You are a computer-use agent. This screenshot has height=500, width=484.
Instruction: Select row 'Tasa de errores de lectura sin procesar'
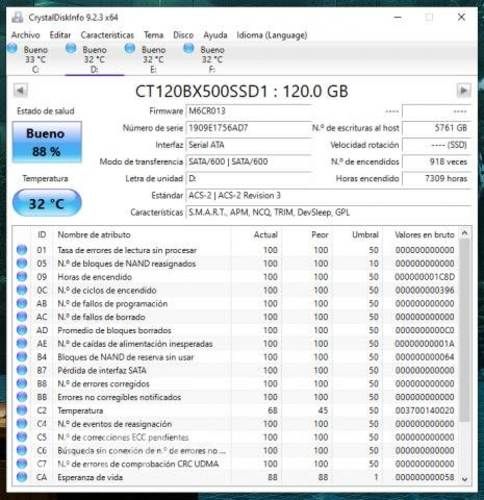[x=236, y=250]
